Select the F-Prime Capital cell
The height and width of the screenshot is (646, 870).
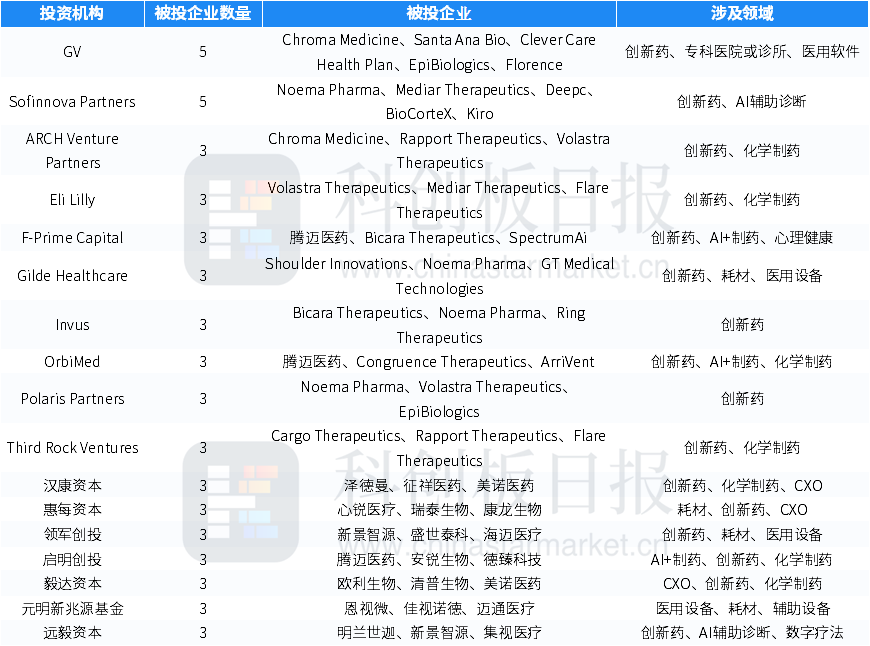(x=72, y=238)
